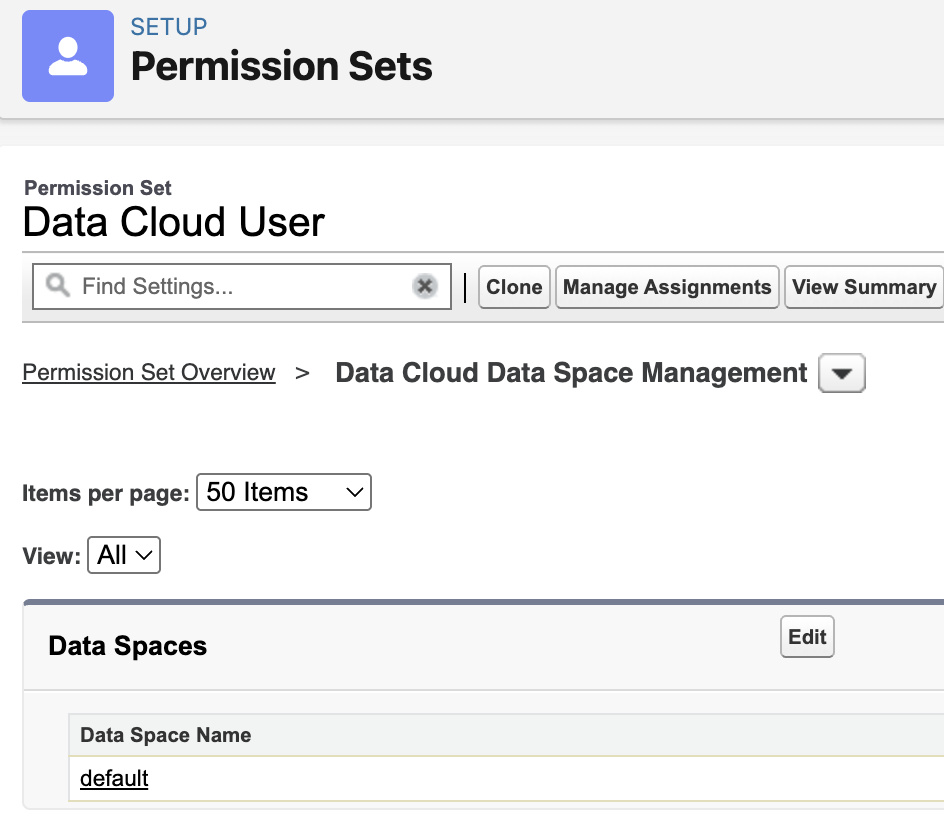Click the View Summary button
The width and height of the screenshot is (944, 818).
pos(863,287)
